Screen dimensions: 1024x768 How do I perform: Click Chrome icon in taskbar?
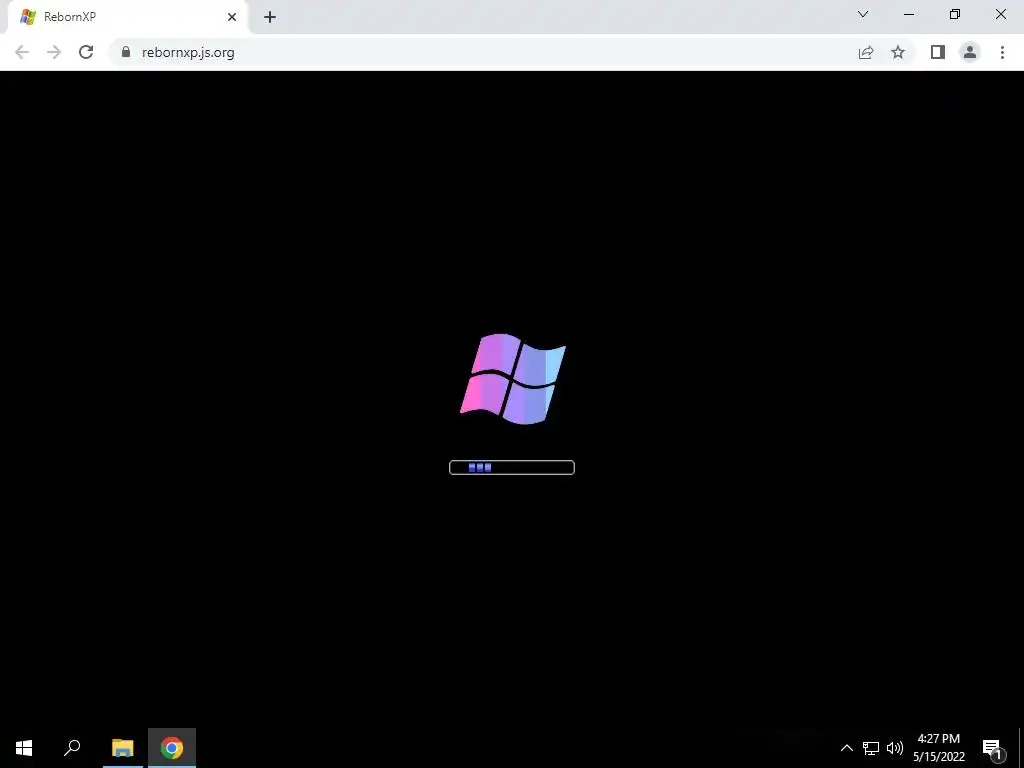(172, 748)
